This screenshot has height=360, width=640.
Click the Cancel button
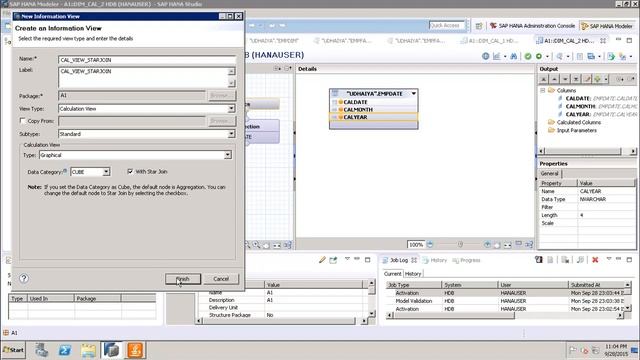(x=221, y=279)
